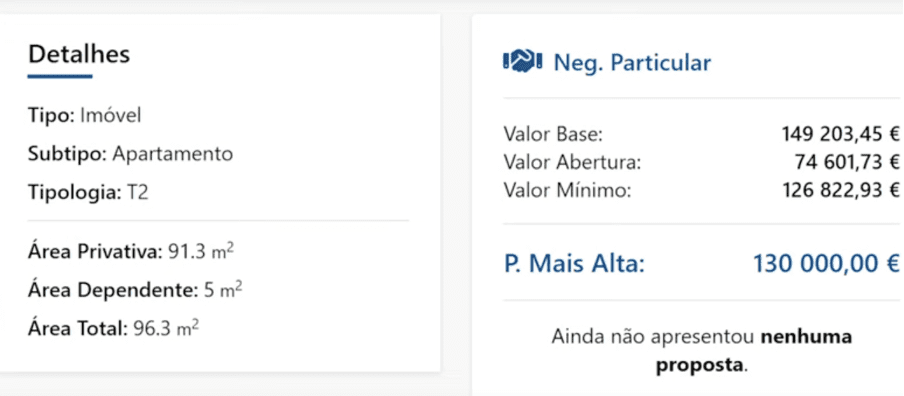Viewport: 904px width, 396px height.
Task: Click the Área Dependente 5 m² line
Action: (135, 290)
